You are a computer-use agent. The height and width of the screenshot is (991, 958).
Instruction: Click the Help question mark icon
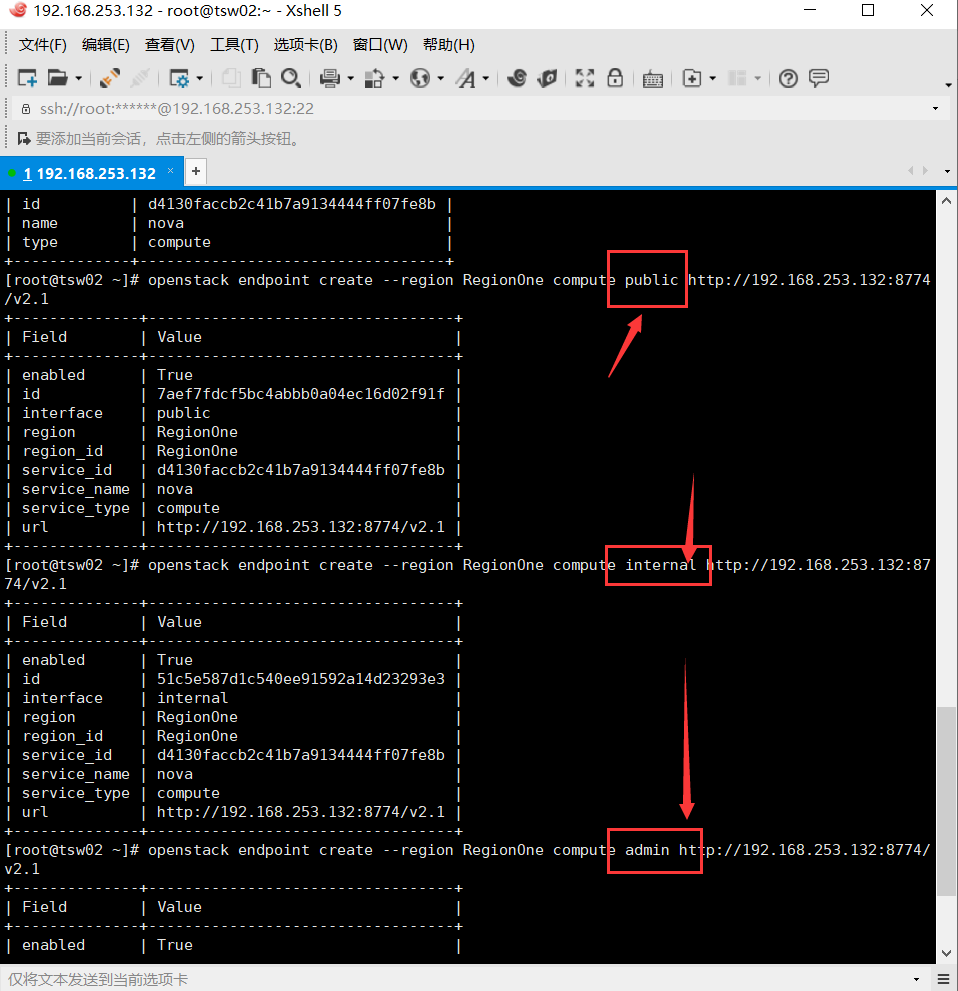788,78
